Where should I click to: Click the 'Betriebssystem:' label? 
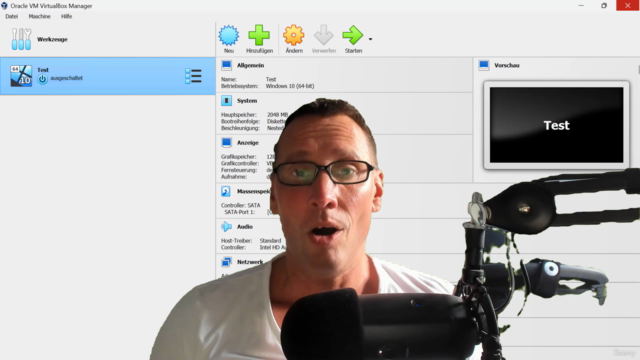click(240, 86)
